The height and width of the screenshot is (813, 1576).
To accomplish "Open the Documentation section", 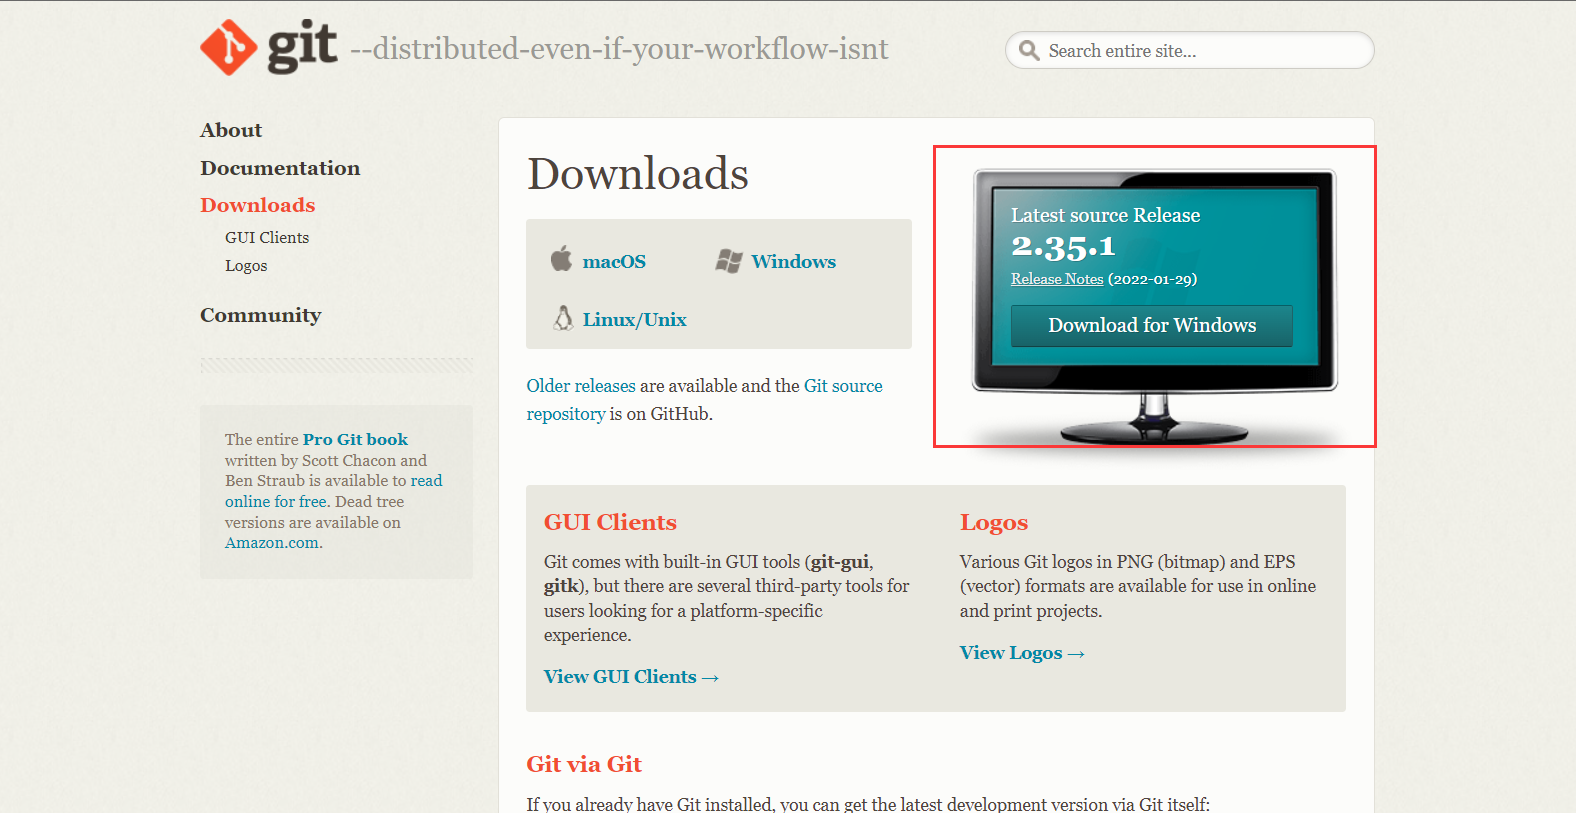I will click(x=280, y=168).
